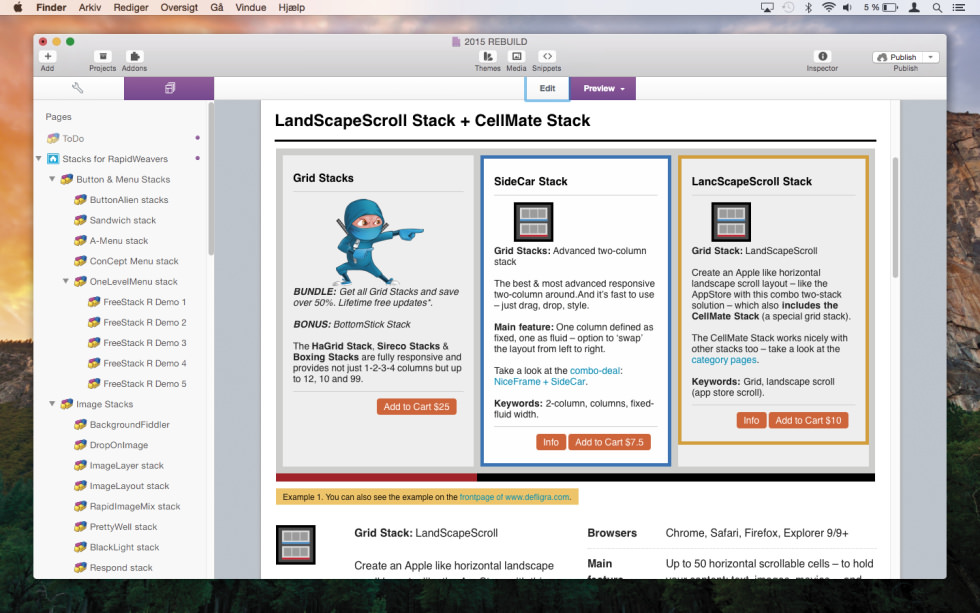
Task: Select DropOnImage page
Action: (x=119, y=445)
